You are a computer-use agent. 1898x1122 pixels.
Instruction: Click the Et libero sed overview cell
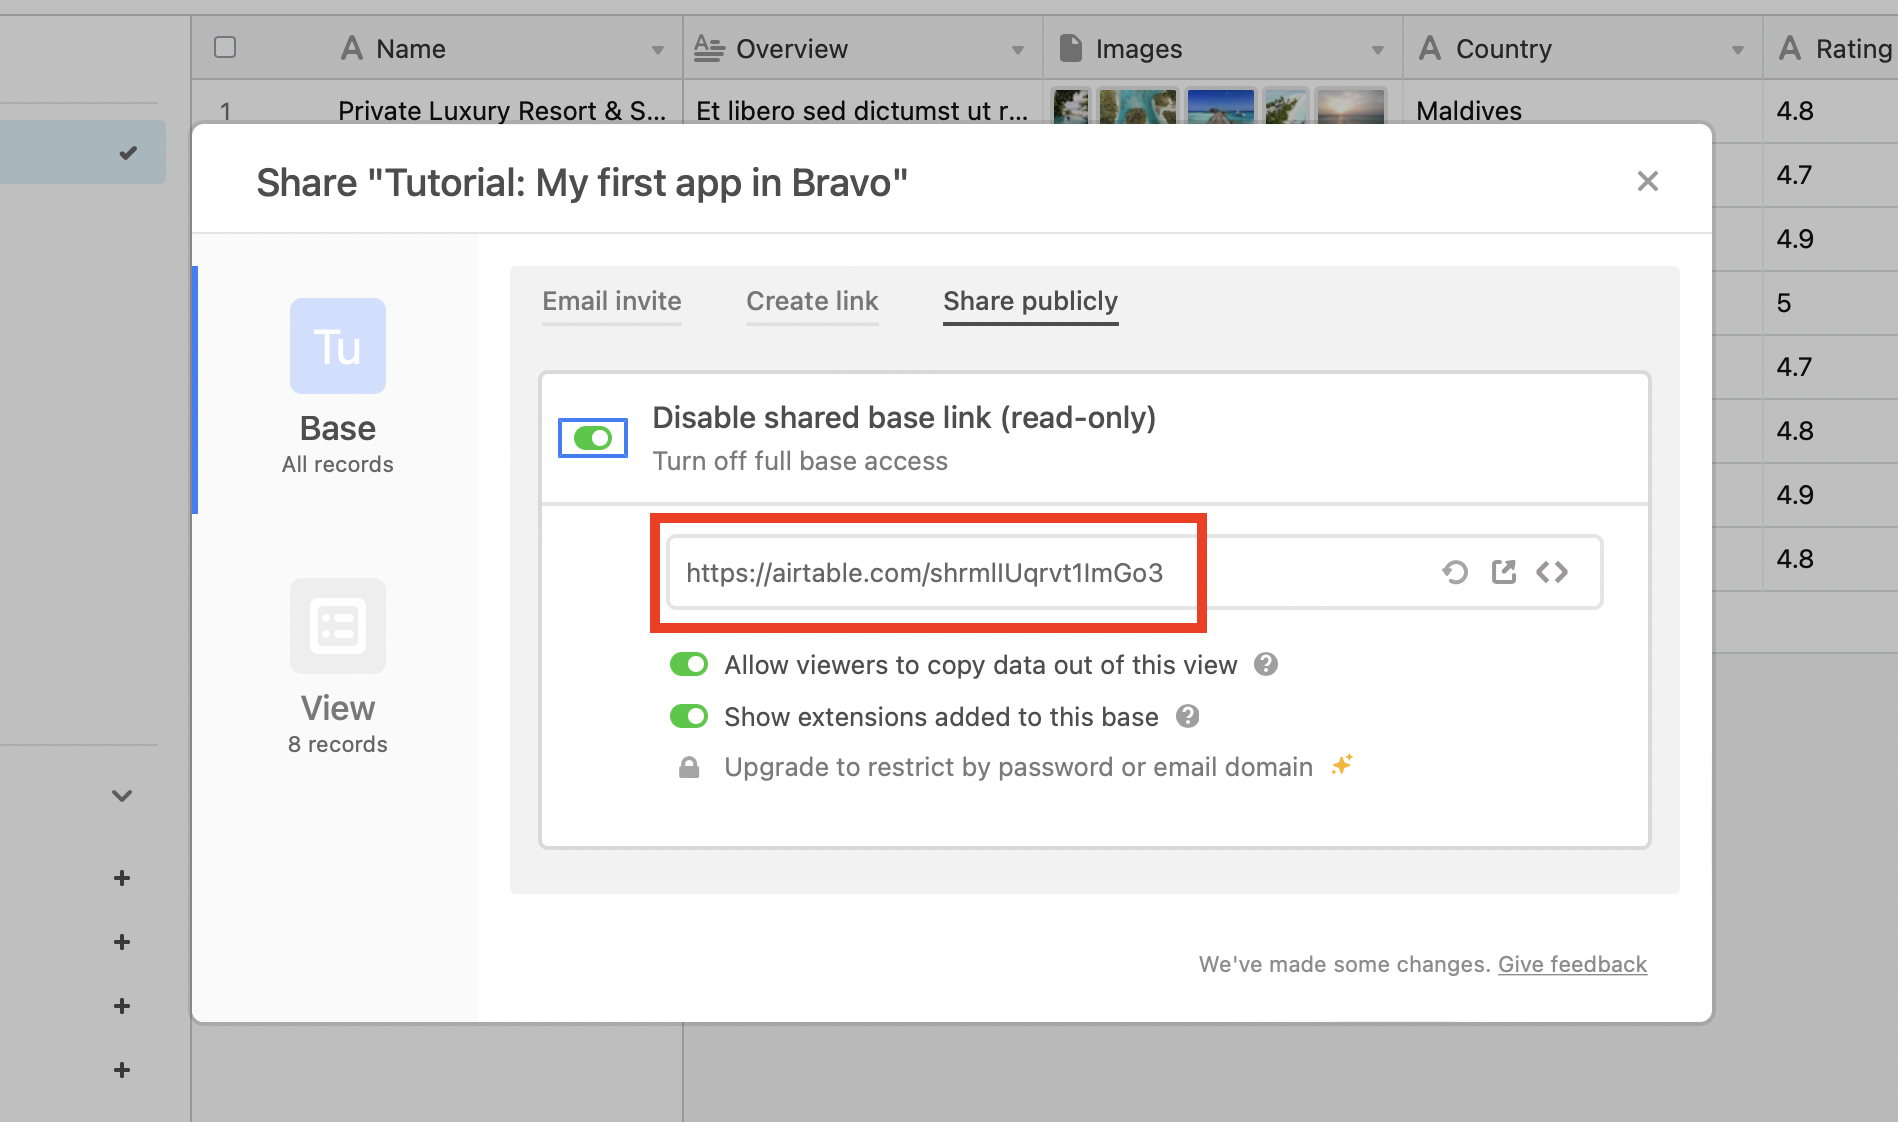pos(862,110)
